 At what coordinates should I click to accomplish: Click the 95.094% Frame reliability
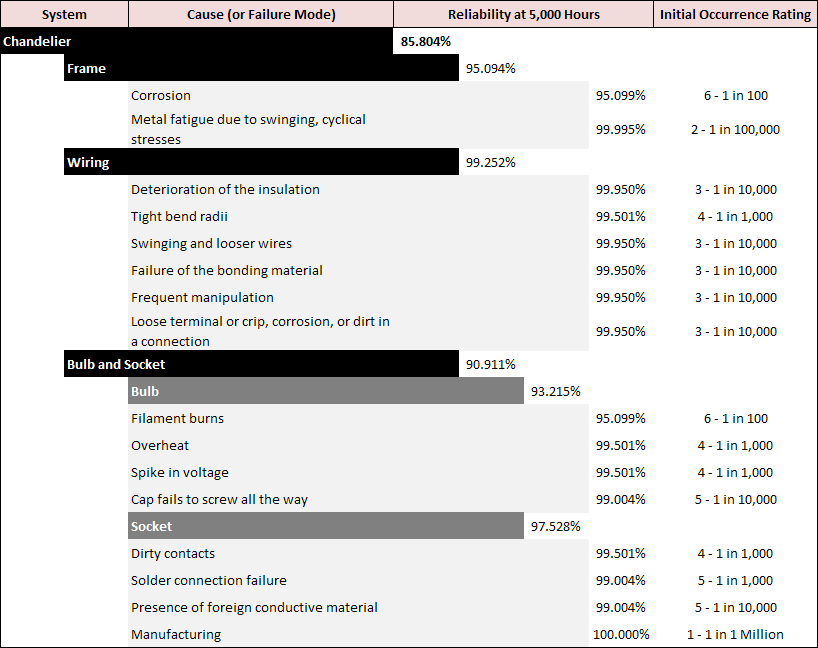[x=490, y=69]
